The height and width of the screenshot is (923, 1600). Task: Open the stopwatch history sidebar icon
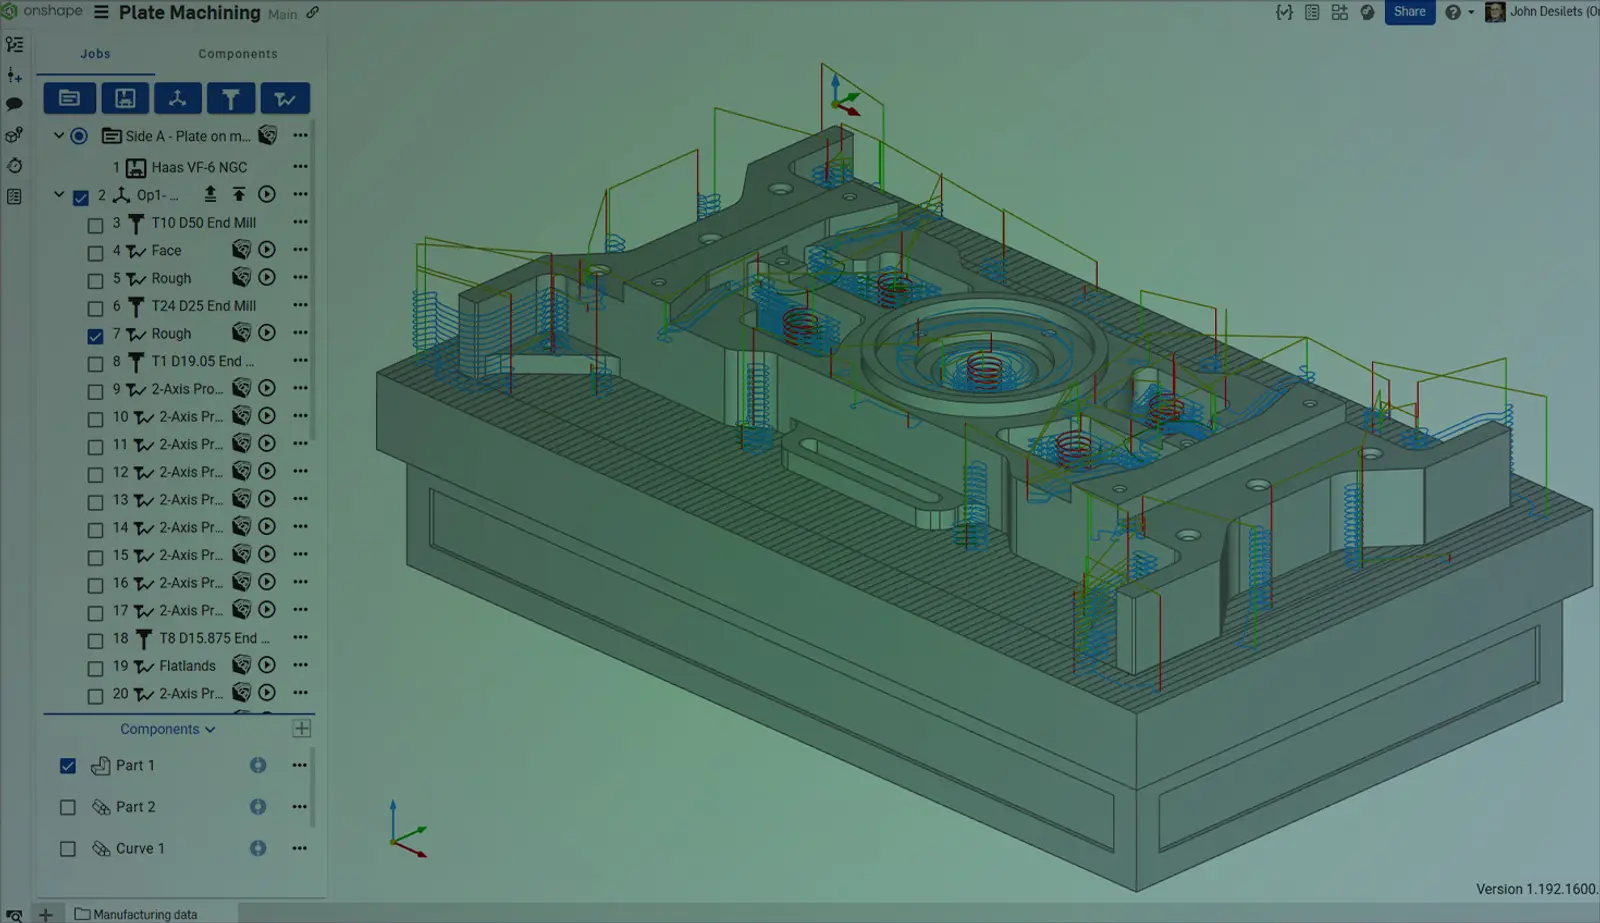point(14,166)
